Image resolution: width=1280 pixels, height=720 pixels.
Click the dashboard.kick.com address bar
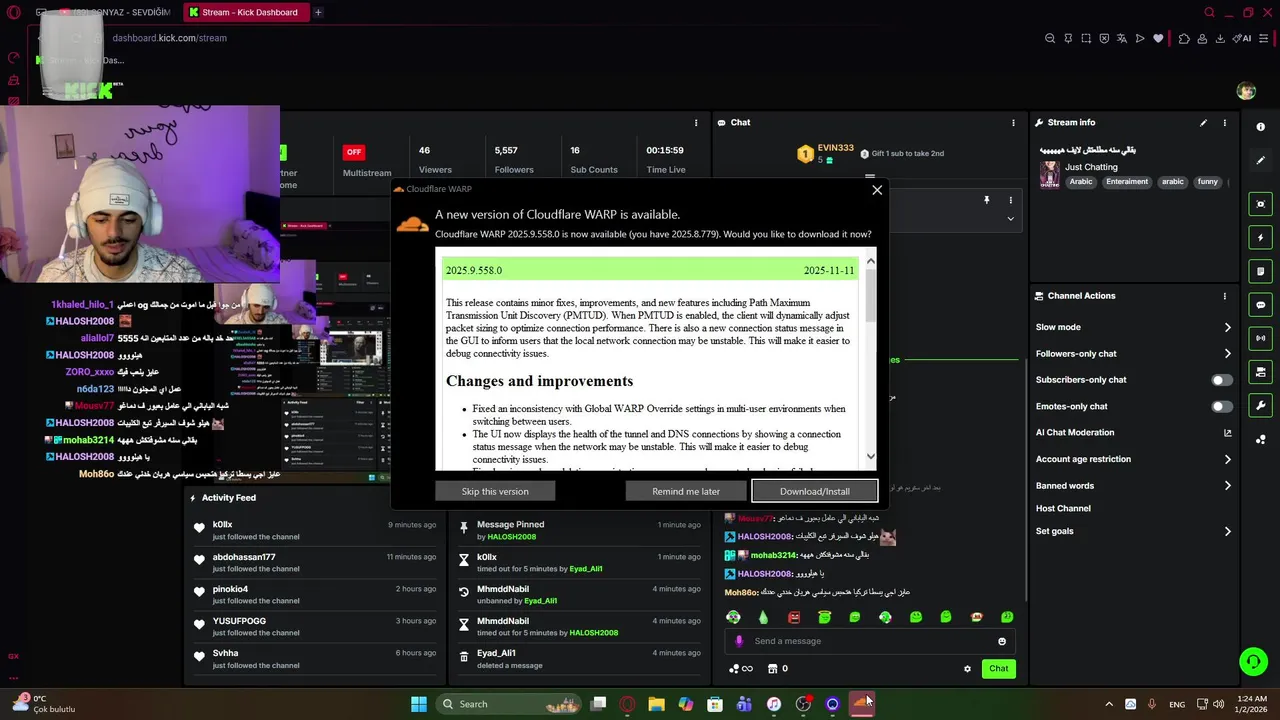(169, 38)
